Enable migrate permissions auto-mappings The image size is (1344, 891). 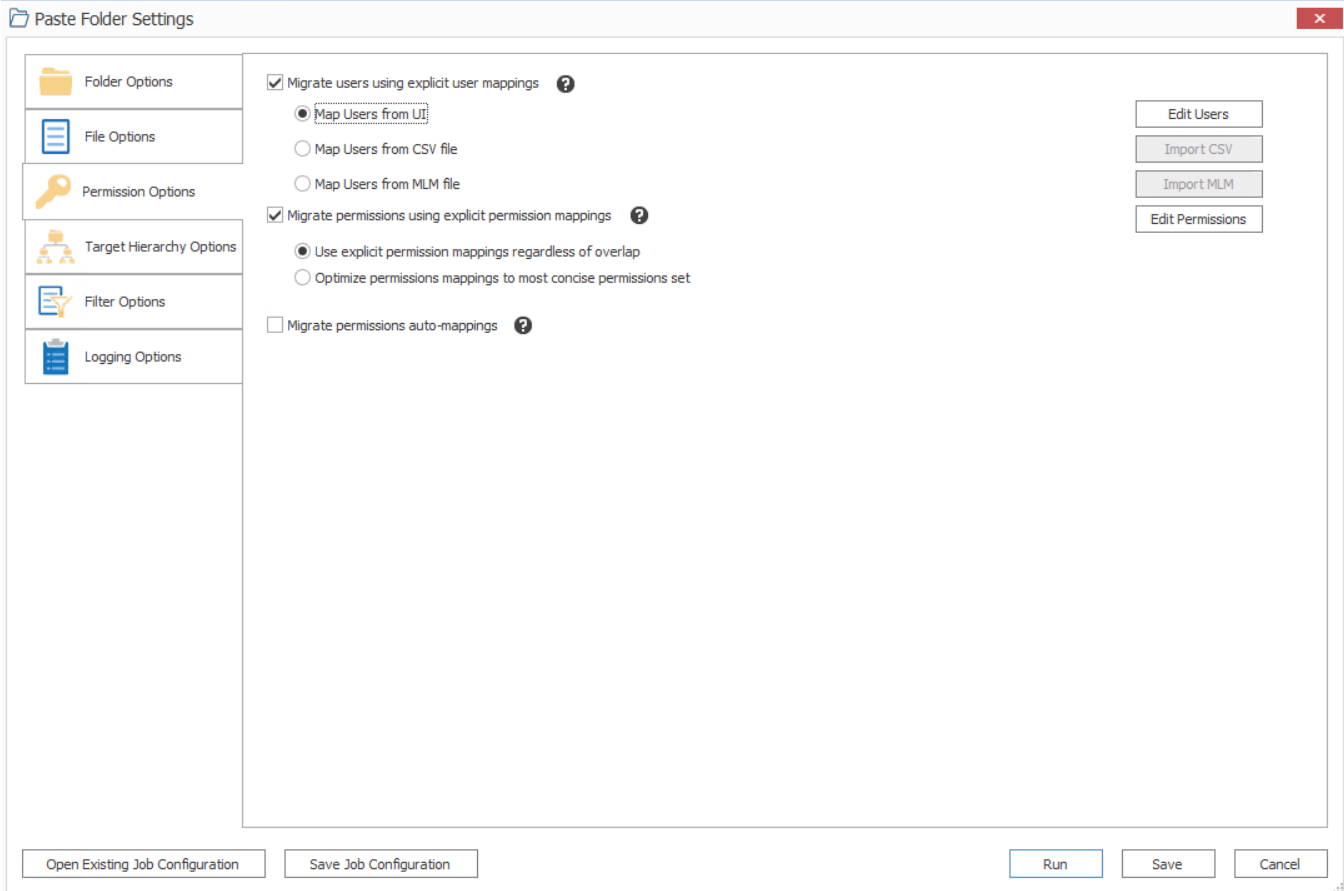pyautogui.click(x=274, y=325)
